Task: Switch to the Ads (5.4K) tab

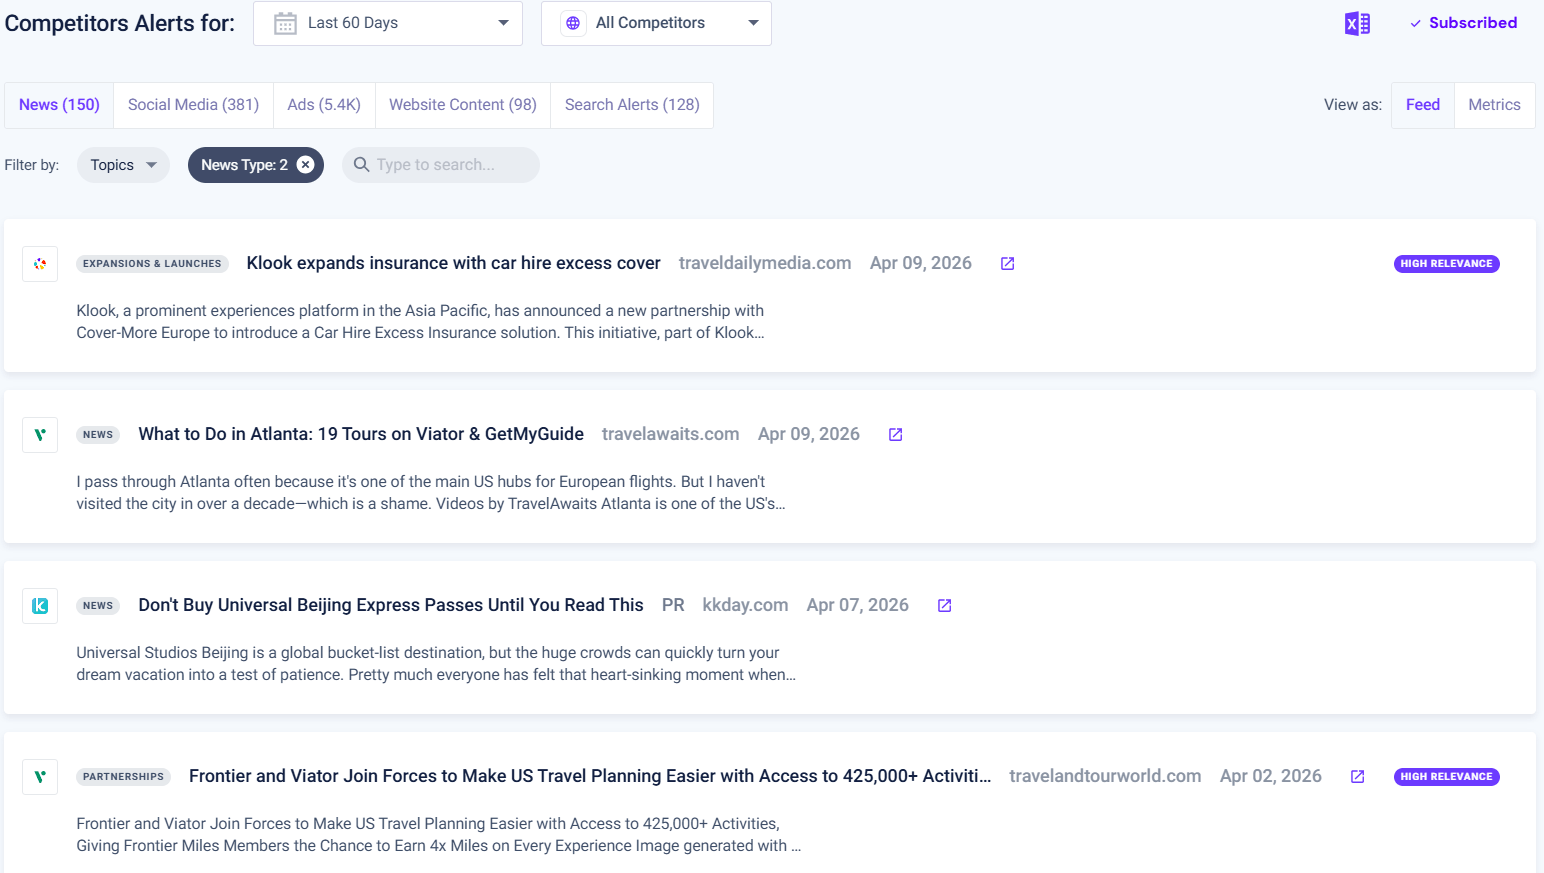Action: point(324,105)
